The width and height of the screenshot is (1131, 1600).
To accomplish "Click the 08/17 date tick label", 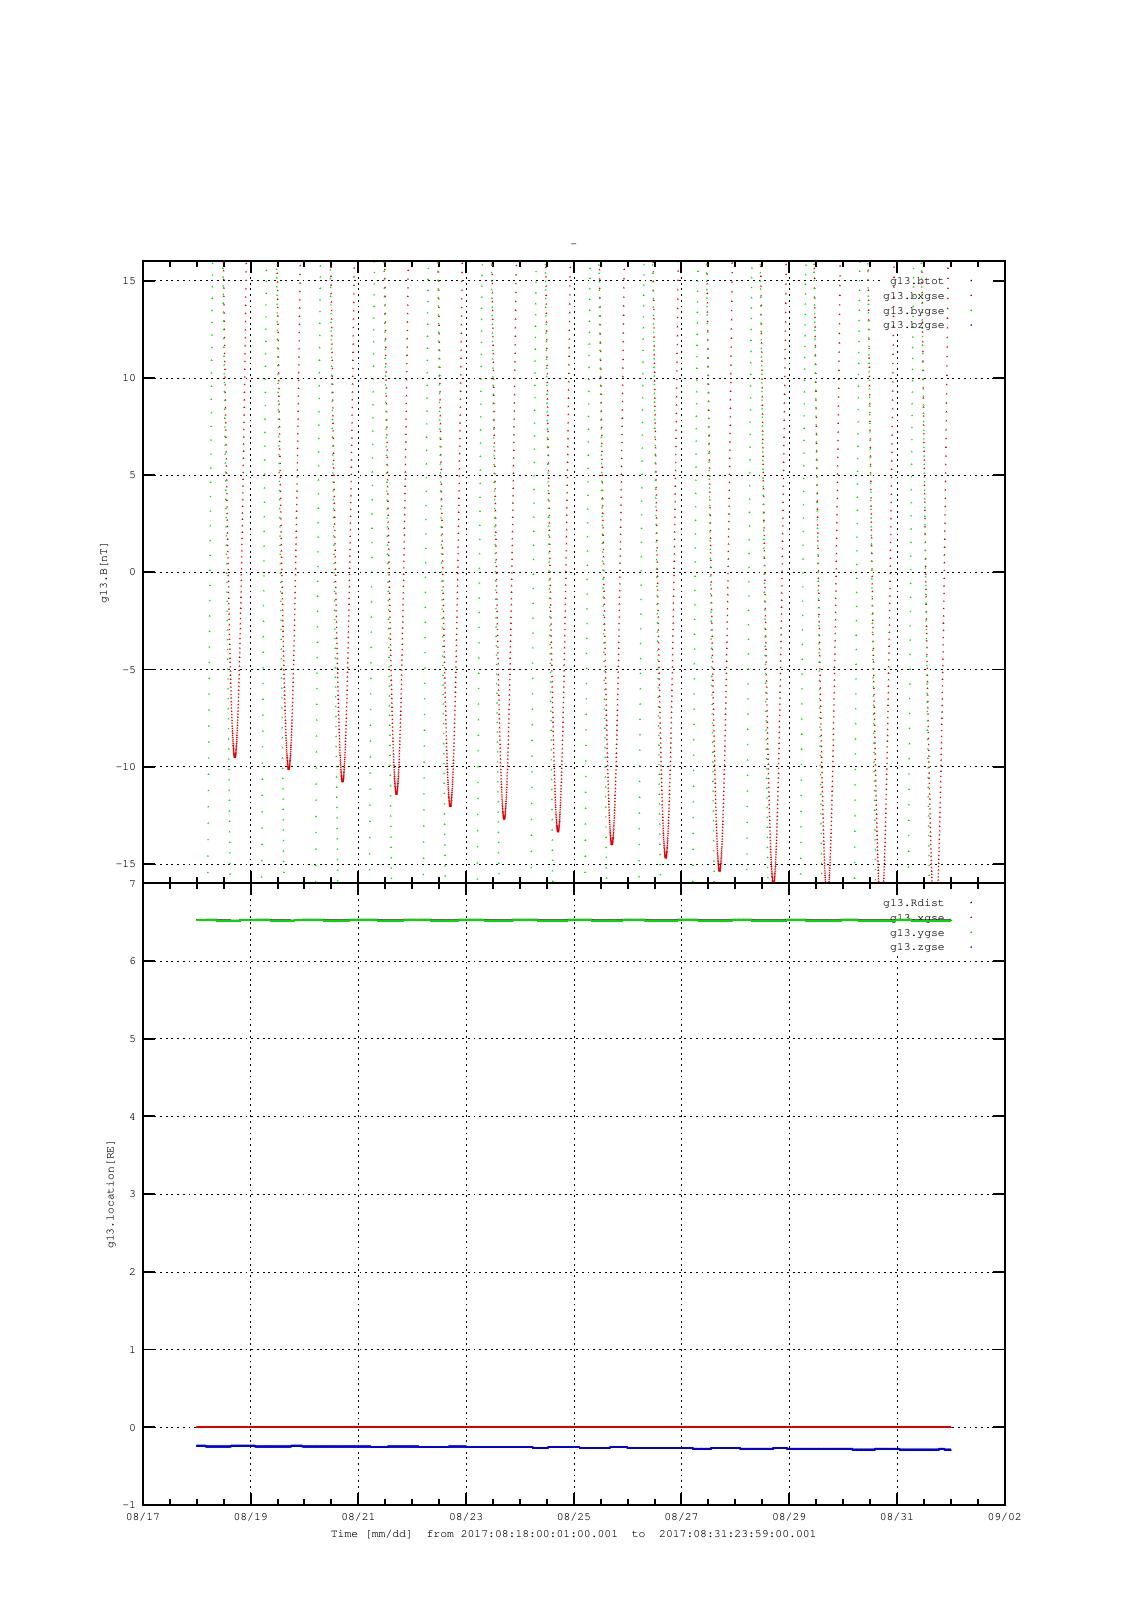I will [x=143, y=1517].
